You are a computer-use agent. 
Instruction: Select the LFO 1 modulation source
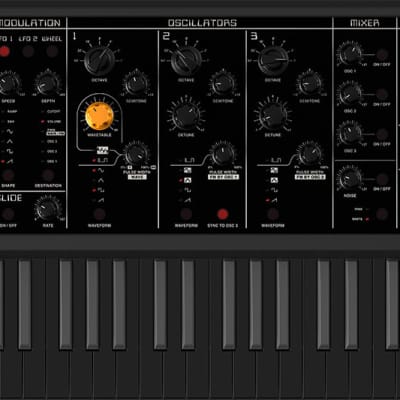tap(4, 51)
